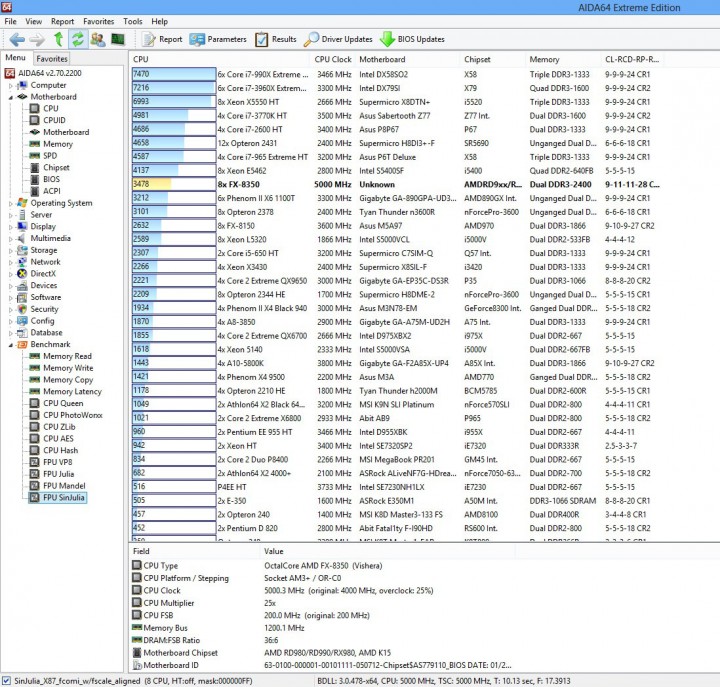The height and width of the screenshot is (687, 720).
Task: Open user management icon in toolbar
Action: point(98,39)
